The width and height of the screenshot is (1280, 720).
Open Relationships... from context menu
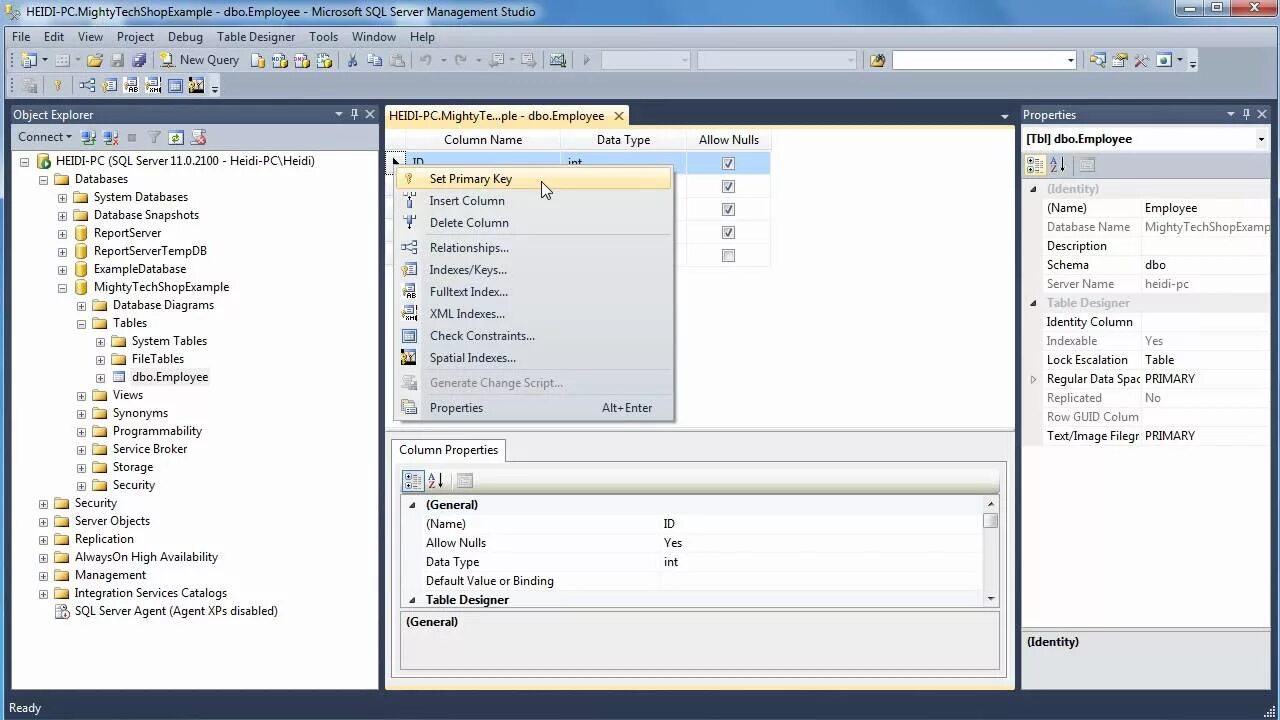(534, 248)
